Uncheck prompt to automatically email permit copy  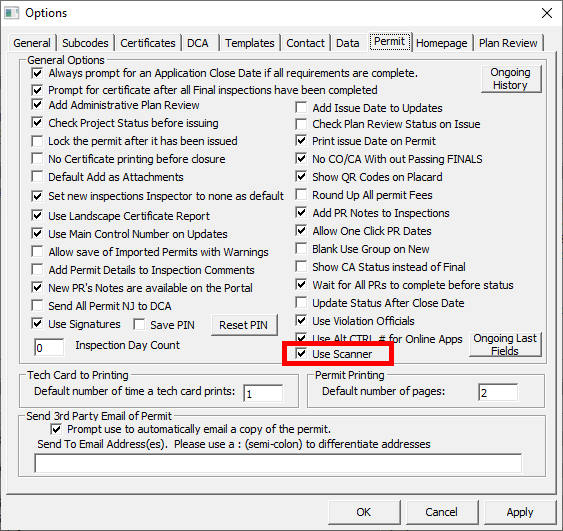[56, 429]
